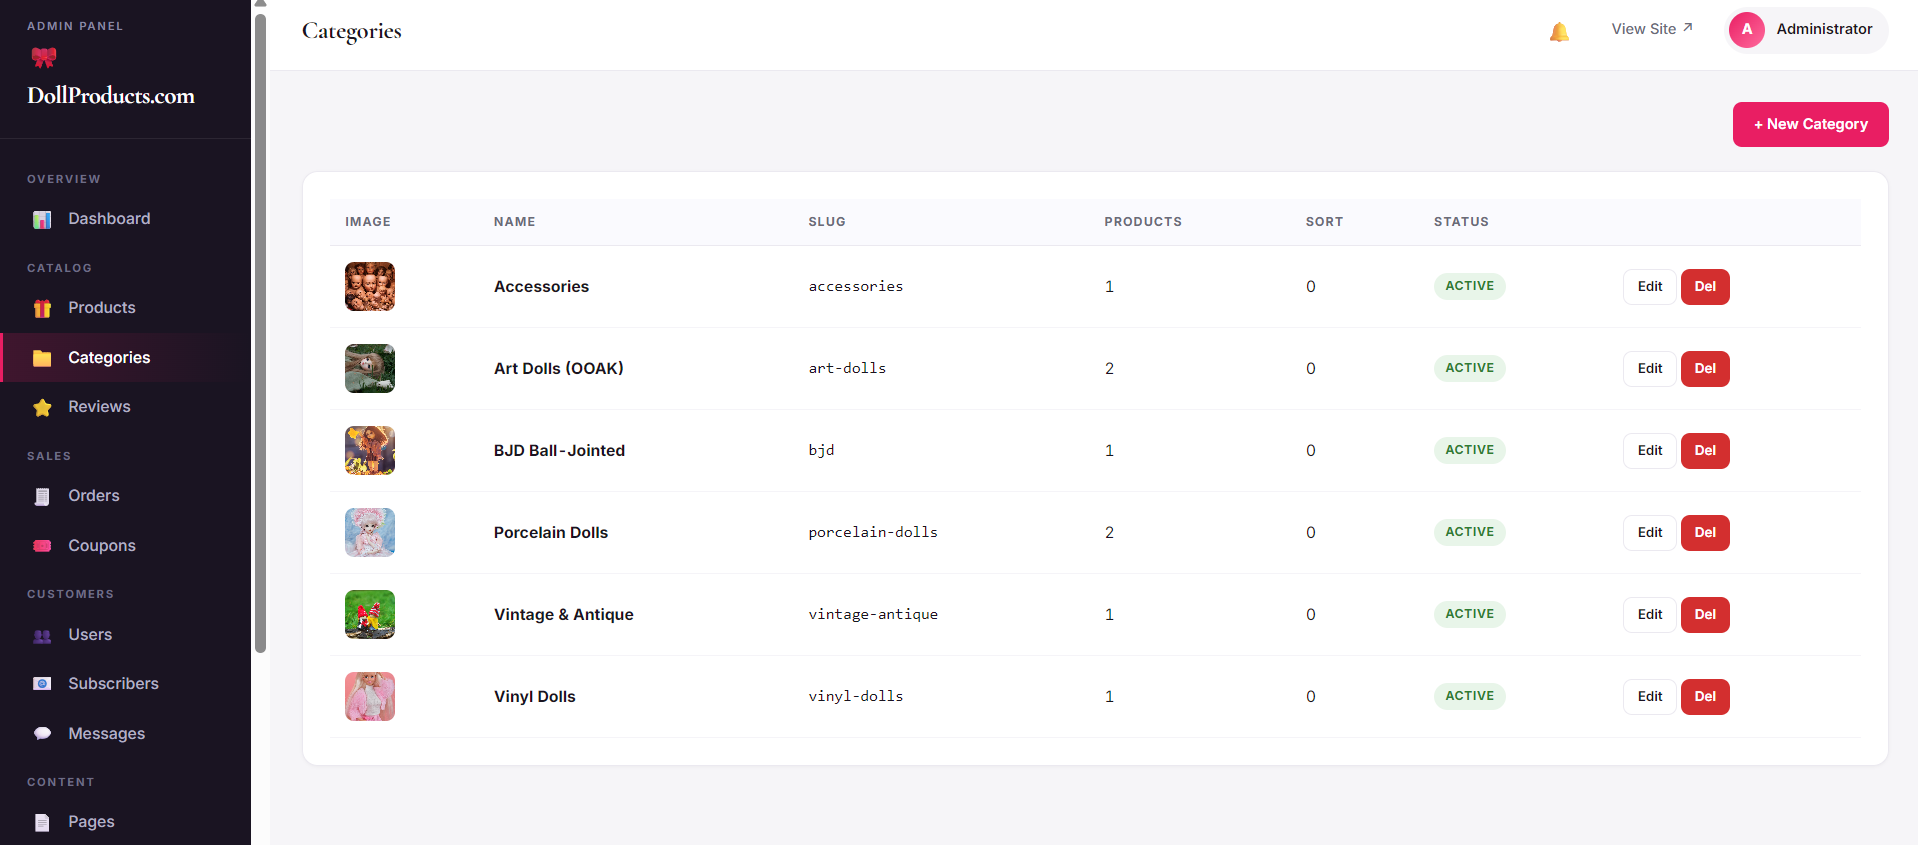The image size is (1918, 845).
Task: Delete the Accessories category
Action: [1705, 287]
